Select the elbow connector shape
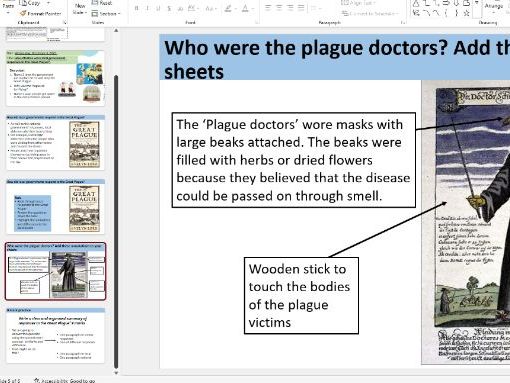510x383 pixels. (426, 3)
